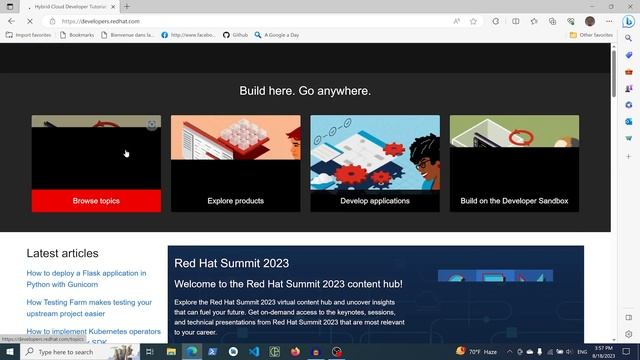Open the Read aloud icon in address bar
Screen dimensions: 640x360
(457, 21)
